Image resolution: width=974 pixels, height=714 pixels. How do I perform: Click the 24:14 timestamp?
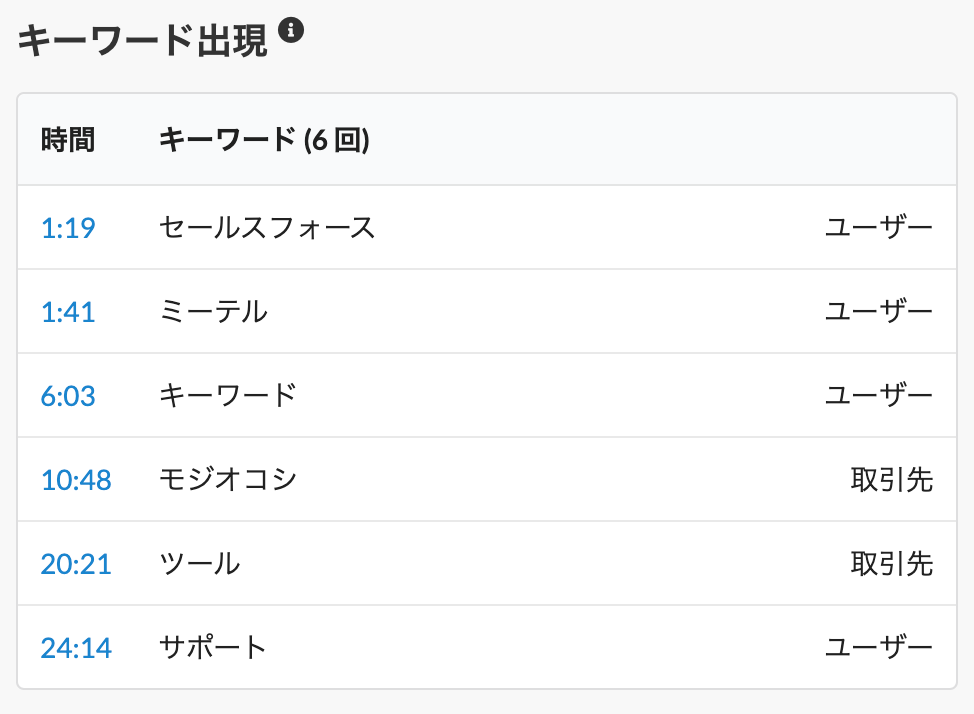[76, 648]
